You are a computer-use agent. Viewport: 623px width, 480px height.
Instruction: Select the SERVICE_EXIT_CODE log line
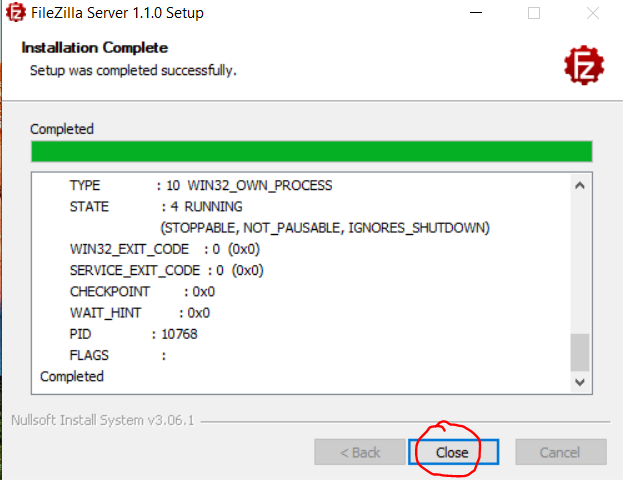(x=166, y=271)
